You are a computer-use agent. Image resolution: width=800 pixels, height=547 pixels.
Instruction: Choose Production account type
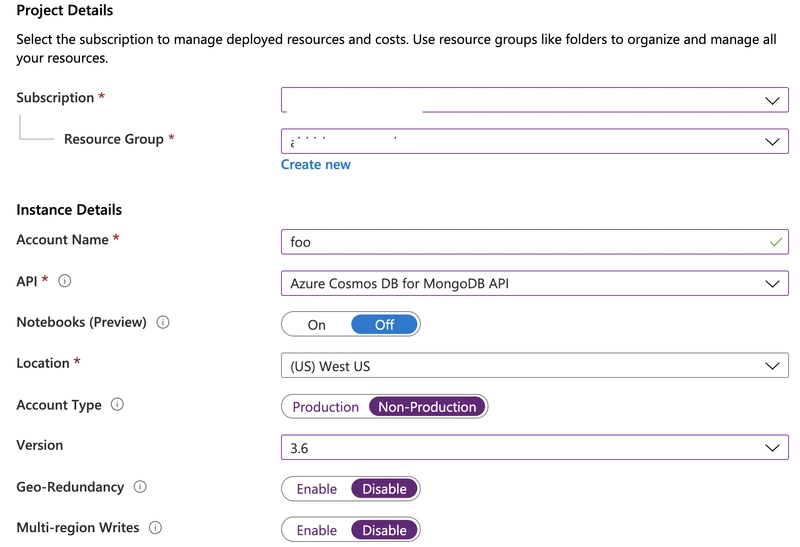pyautogui.click(x=326, y=407)
